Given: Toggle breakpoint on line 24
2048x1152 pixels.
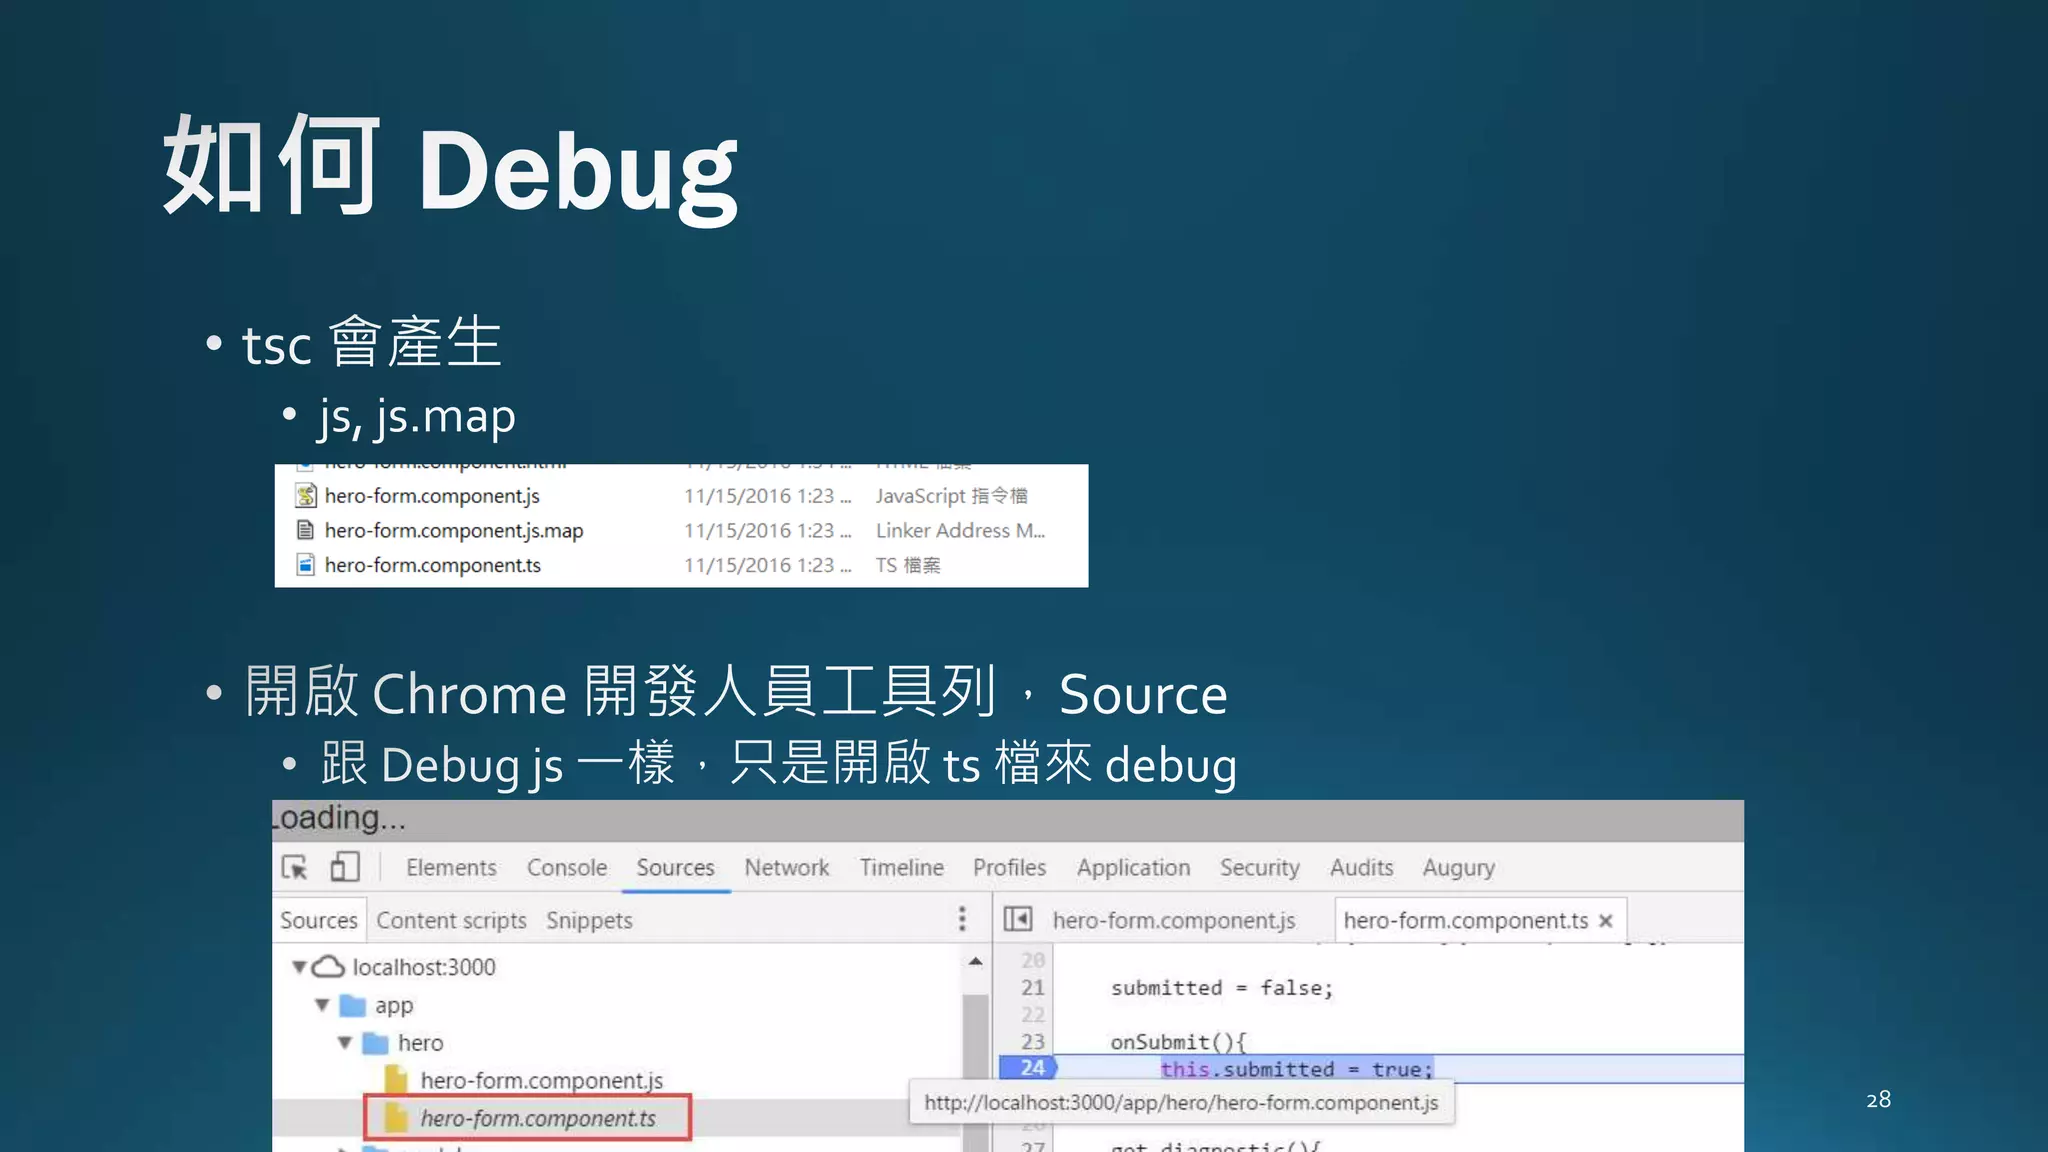Looking at the screenshot, I should 1031,1068.
